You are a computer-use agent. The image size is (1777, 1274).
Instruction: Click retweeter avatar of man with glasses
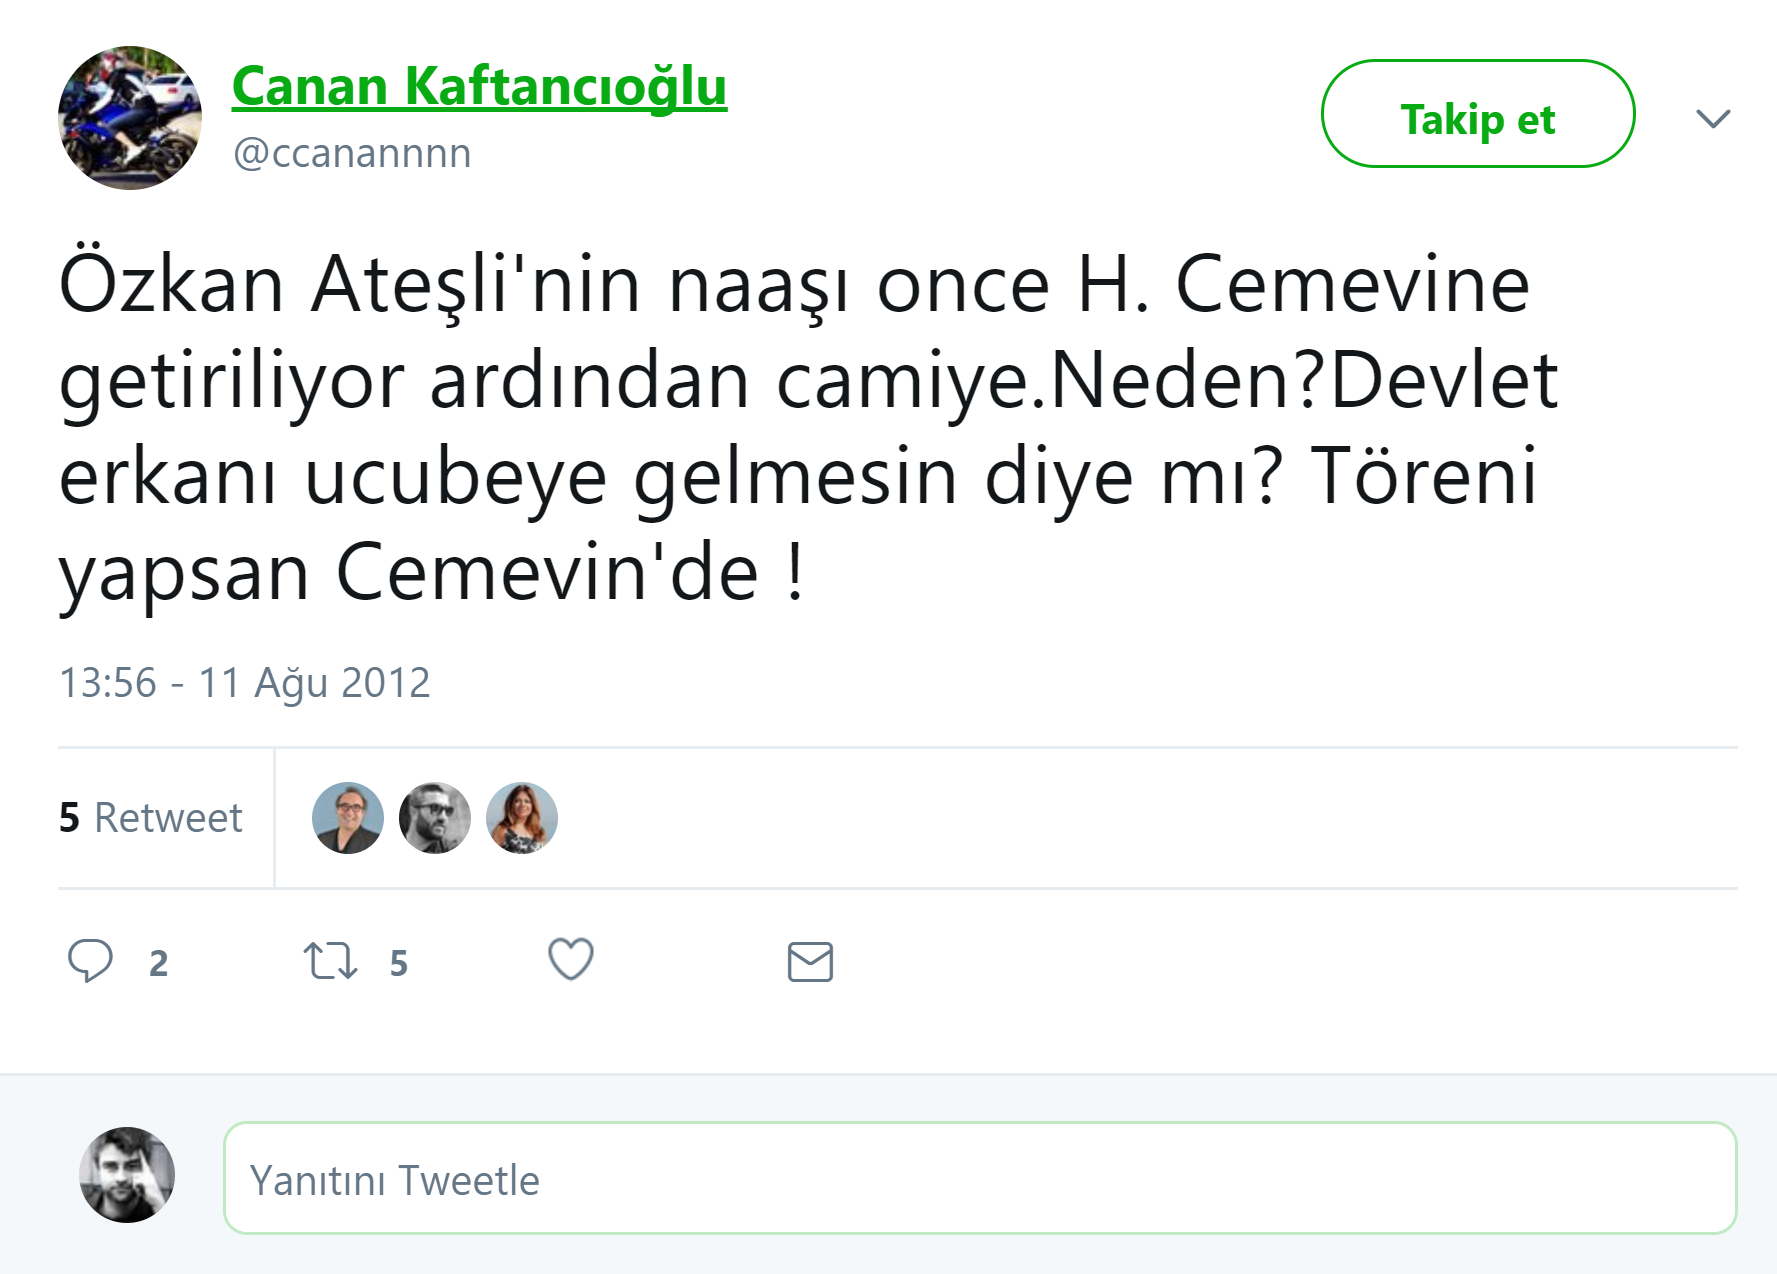pos(348,818)
